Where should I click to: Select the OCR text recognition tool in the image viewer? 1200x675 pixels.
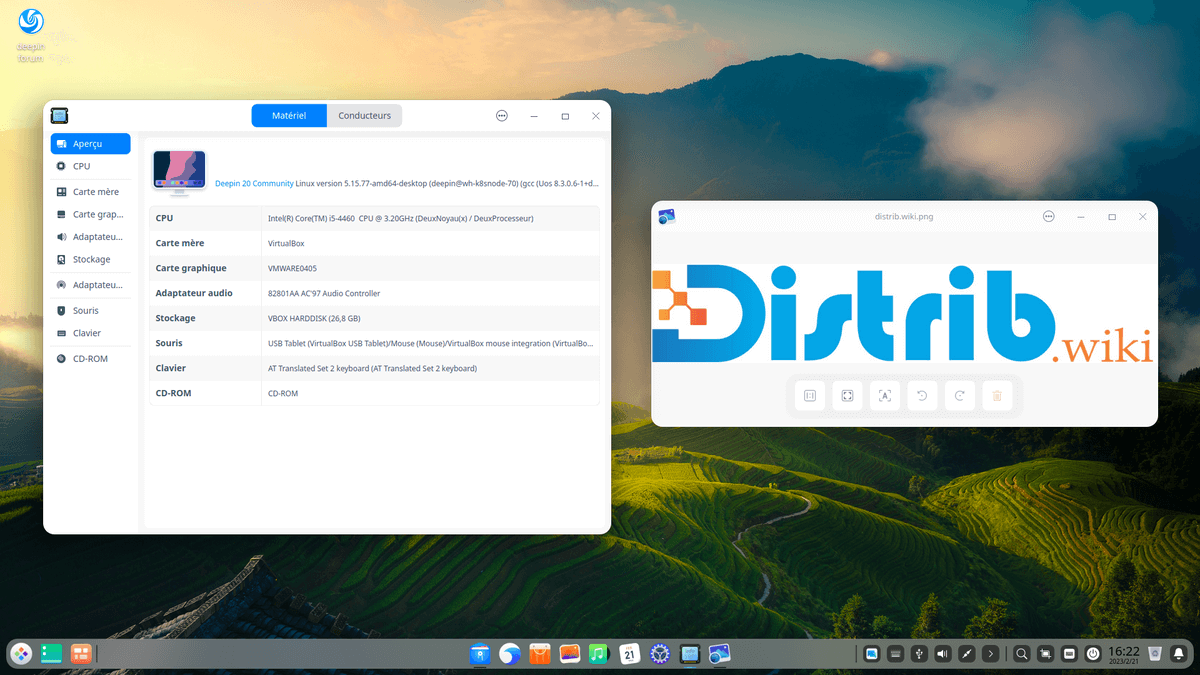tap(884, 395)
